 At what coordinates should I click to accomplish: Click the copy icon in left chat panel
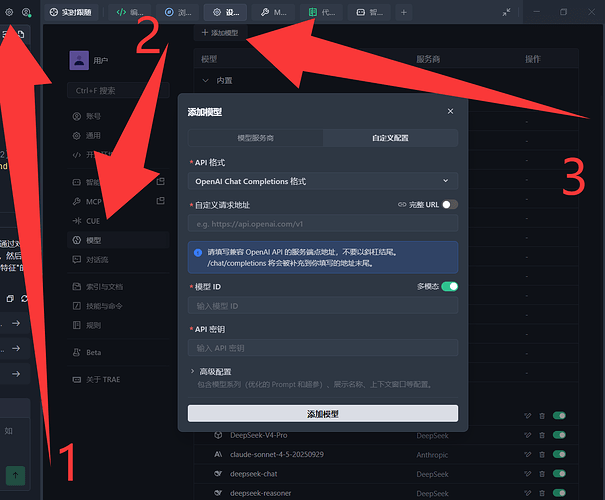10,299
